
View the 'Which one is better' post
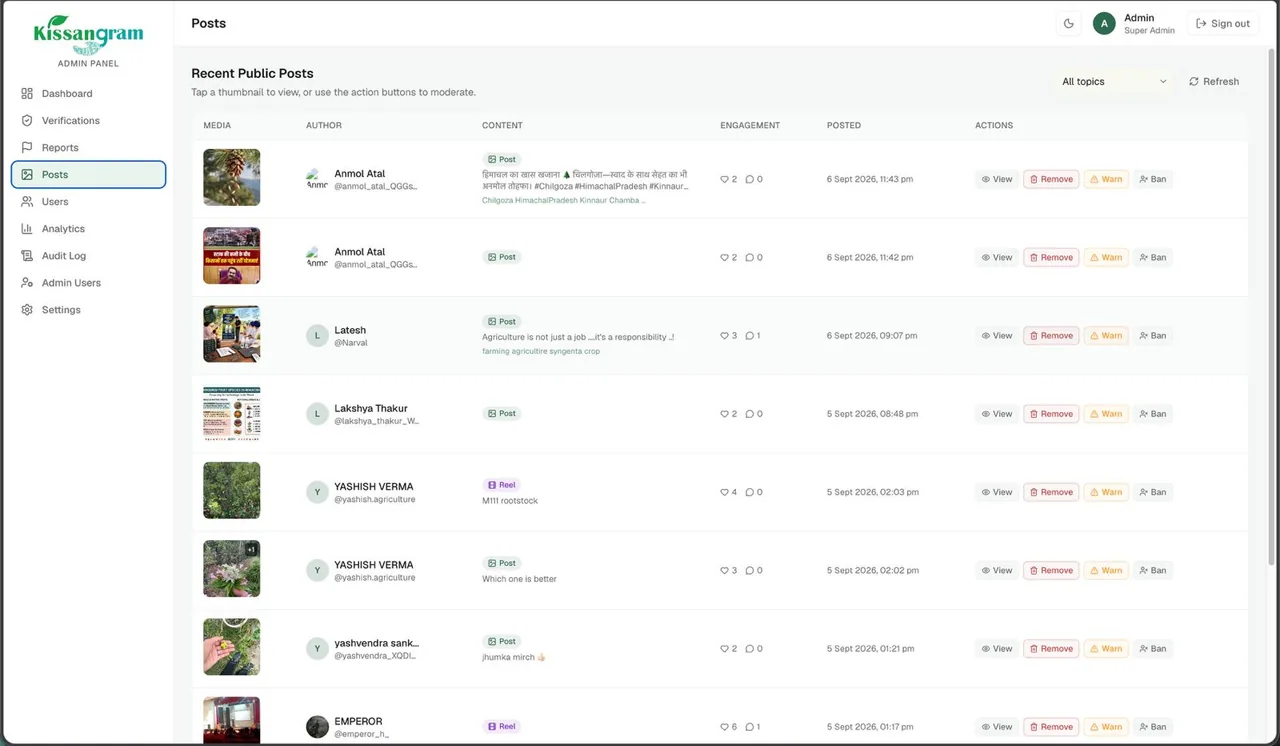tap(997, 571)
